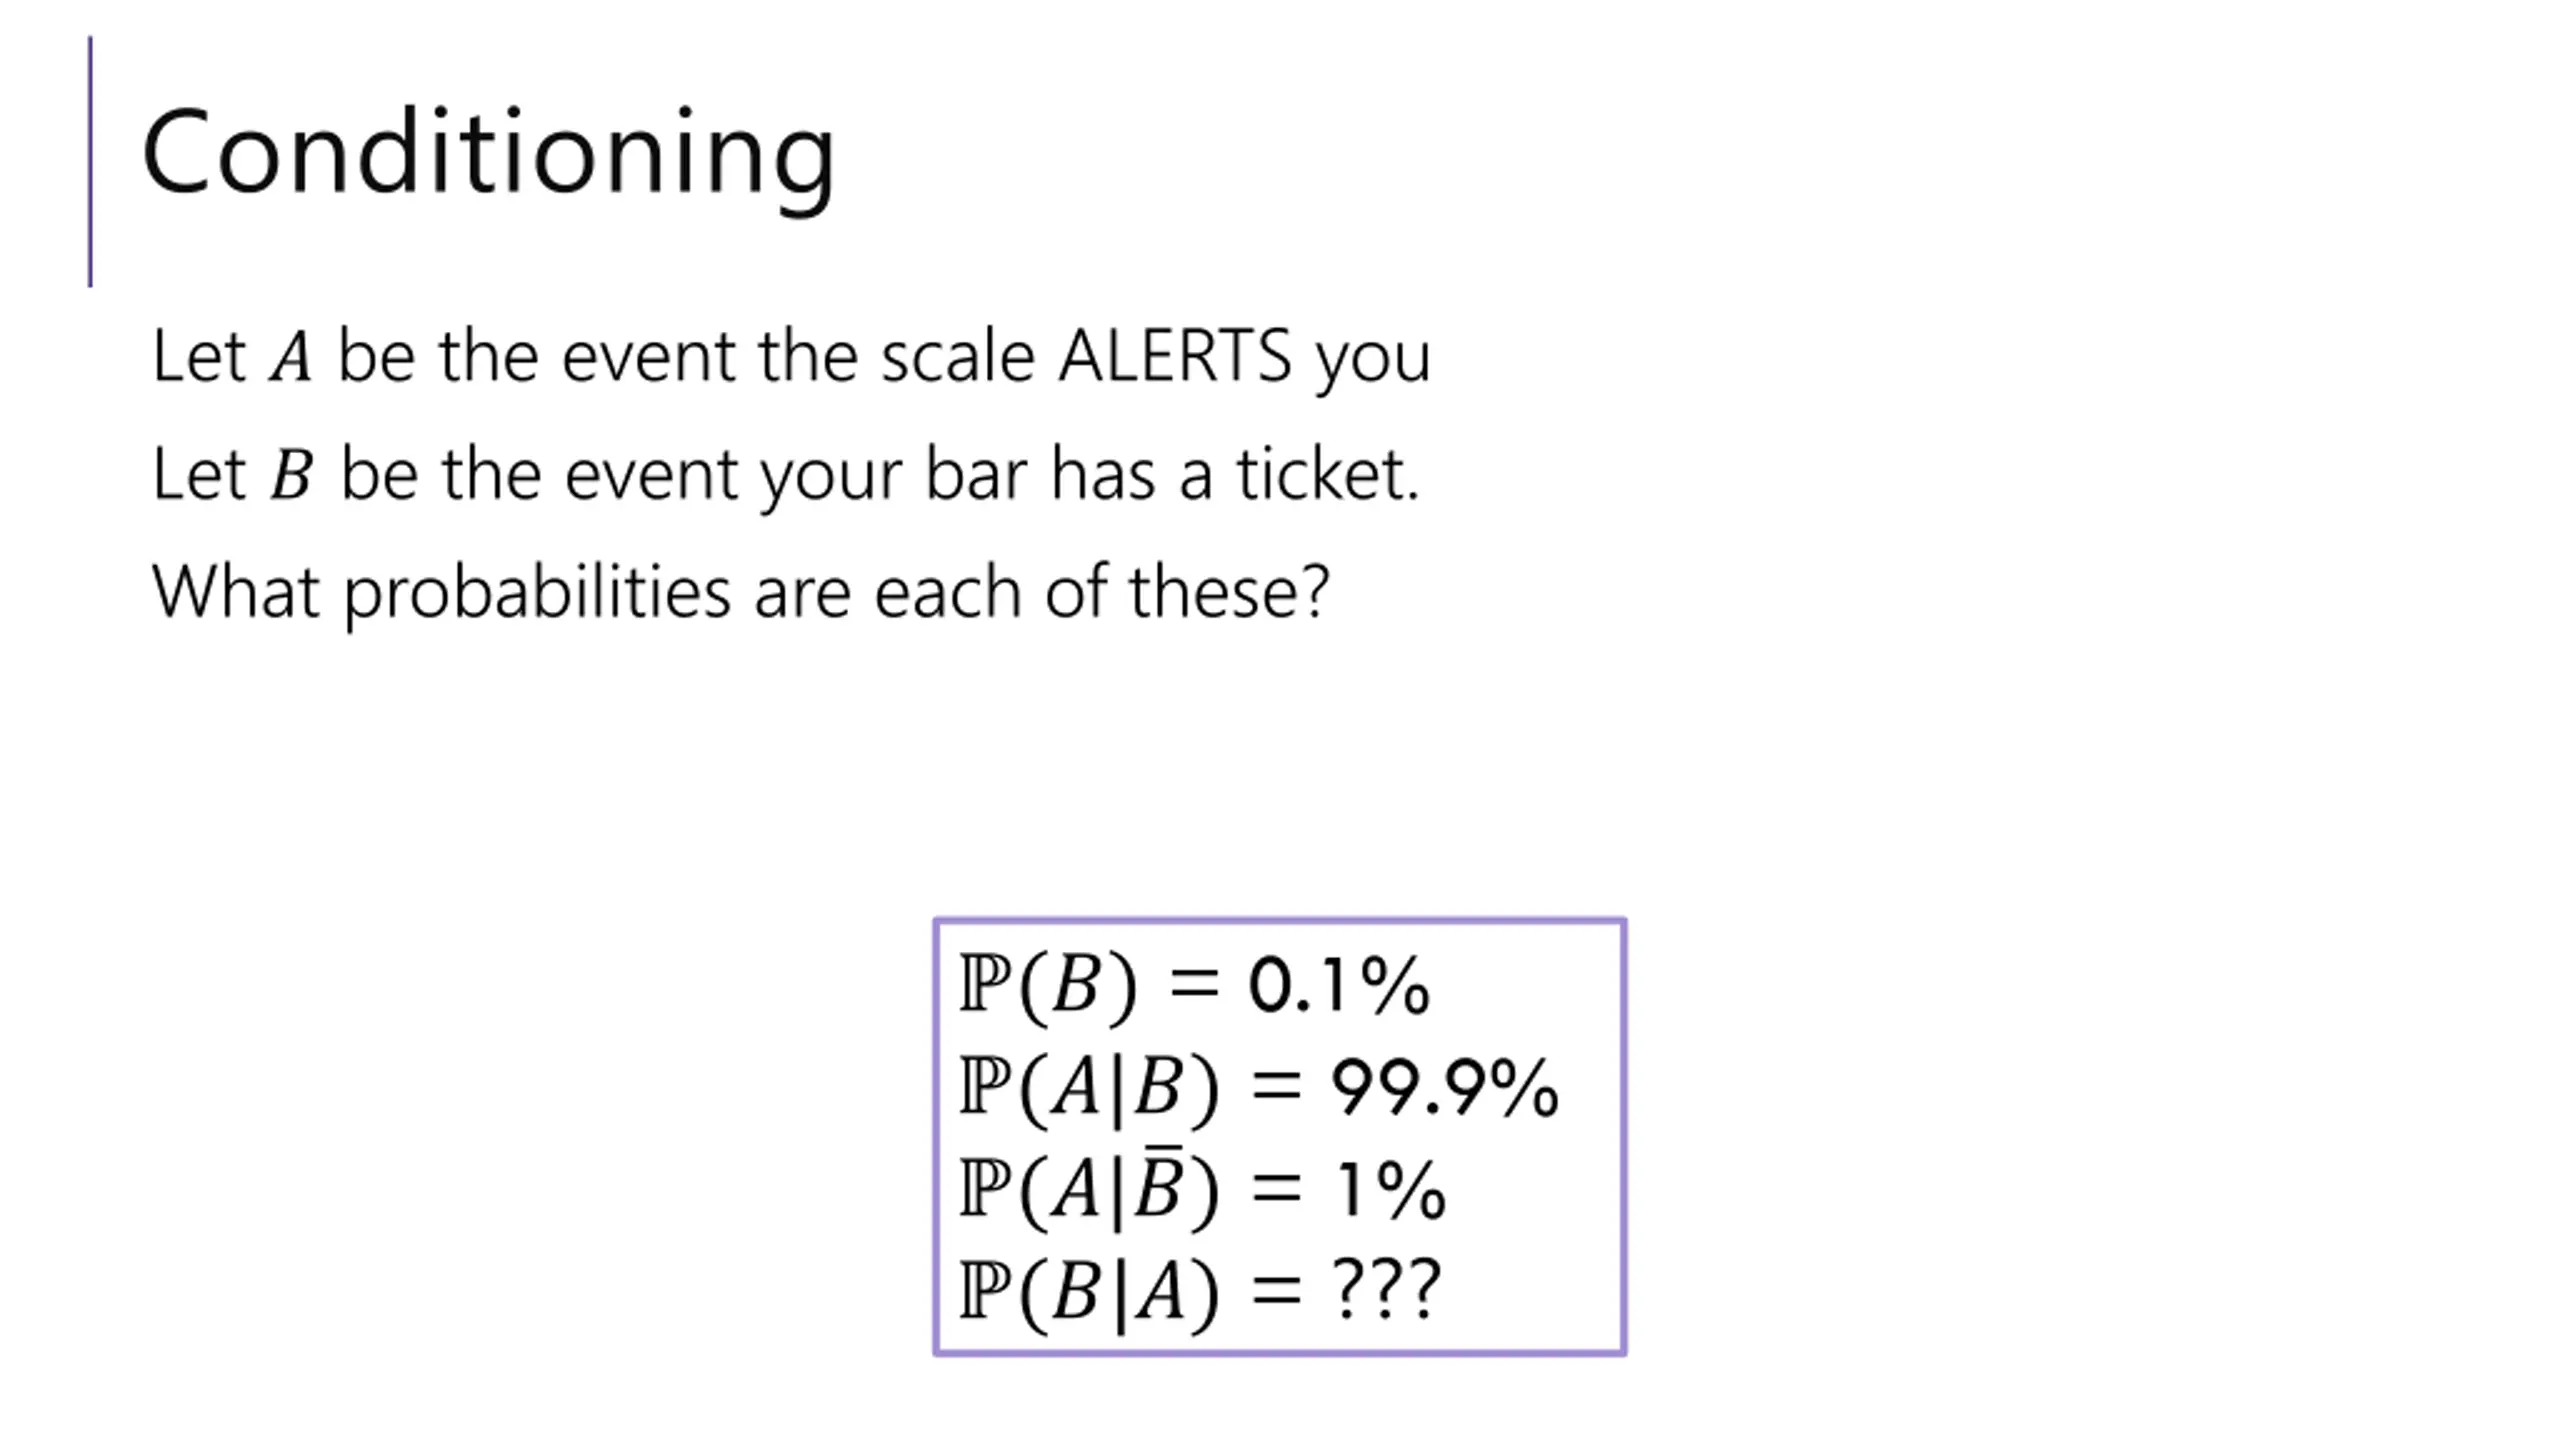Select the 0.1% value

pyautogui.click(x=1340, y=986)
